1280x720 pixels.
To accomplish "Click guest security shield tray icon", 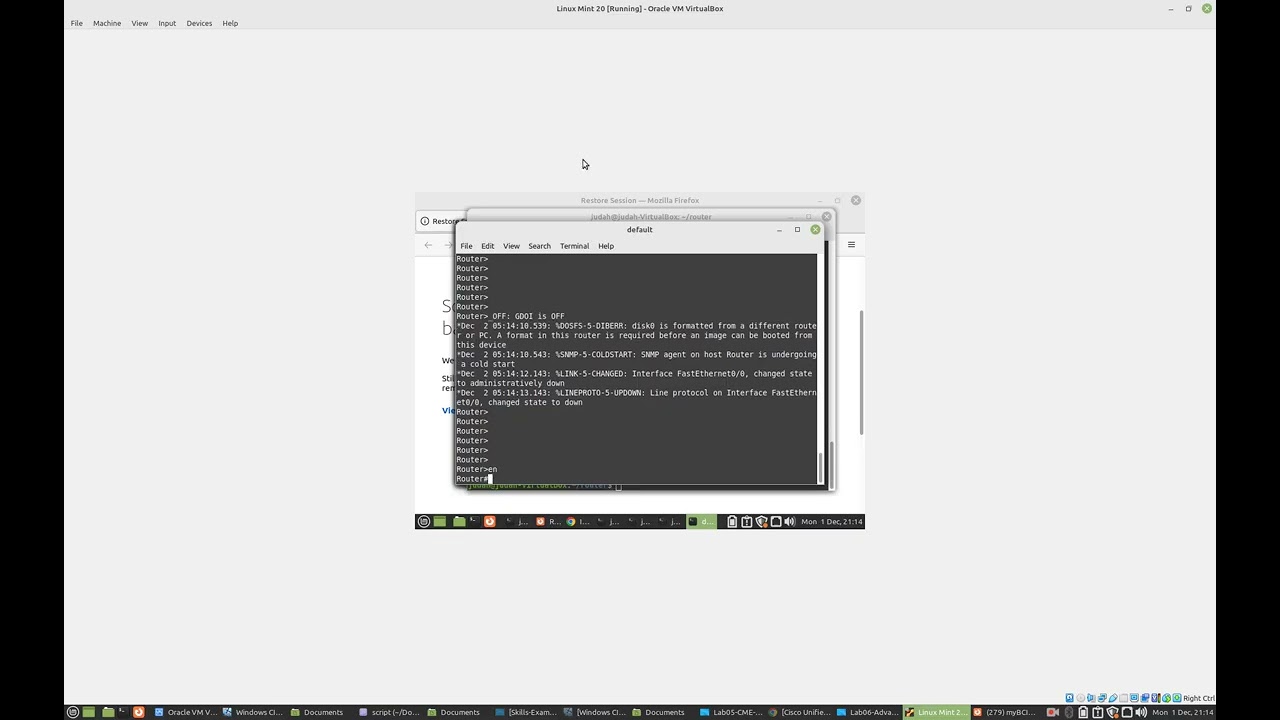I will point(761,521).
